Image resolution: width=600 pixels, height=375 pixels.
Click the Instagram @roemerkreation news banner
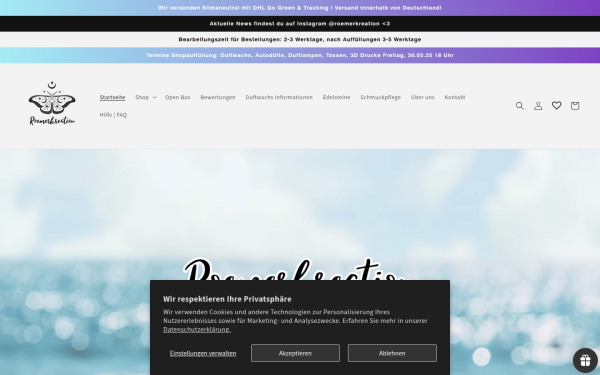coord(300,24)
